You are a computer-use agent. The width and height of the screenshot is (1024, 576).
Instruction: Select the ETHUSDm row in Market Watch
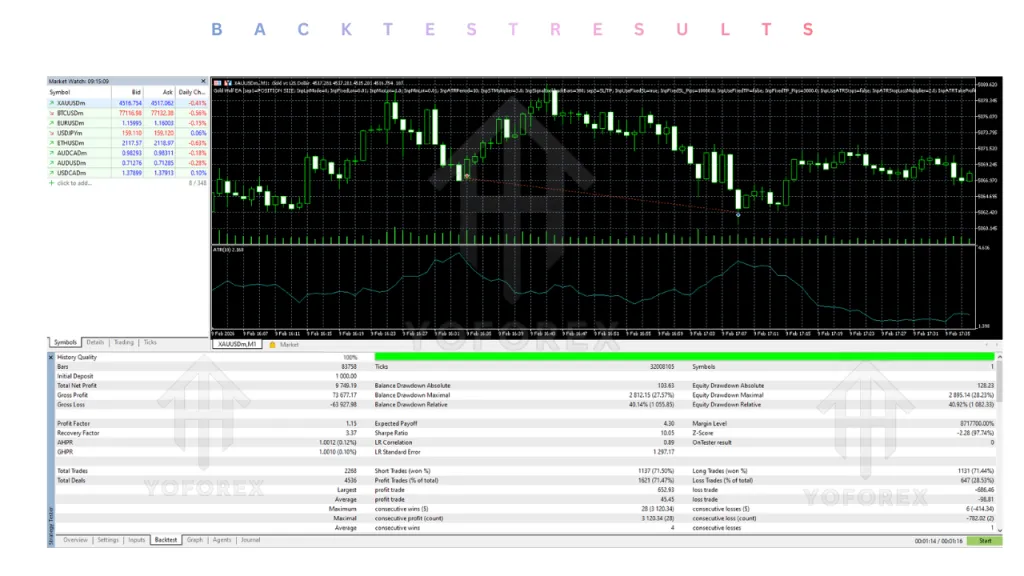[x=128, y=143]
